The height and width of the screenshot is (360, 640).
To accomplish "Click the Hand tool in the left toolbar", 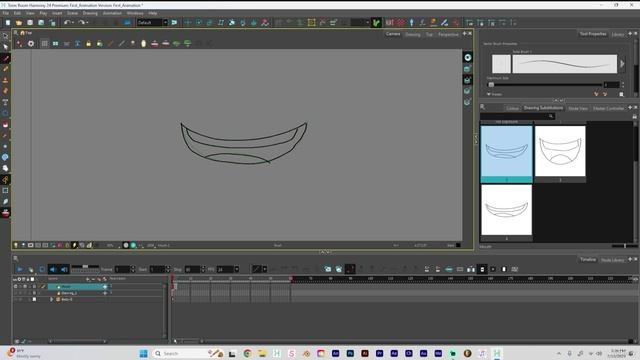I will click(5, 168).
